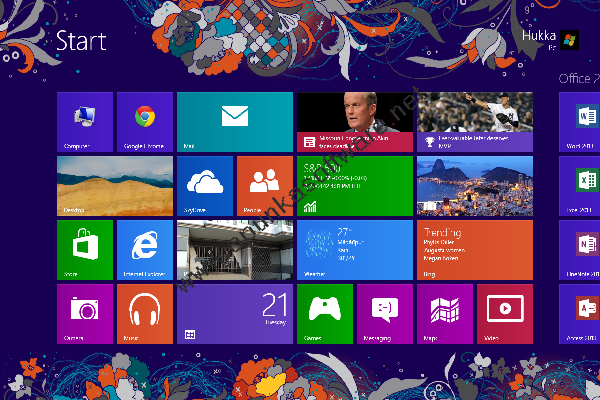The width and height of the screenshot is (600, 400).
Task: Open the People tile
Action: click(265, 186)
